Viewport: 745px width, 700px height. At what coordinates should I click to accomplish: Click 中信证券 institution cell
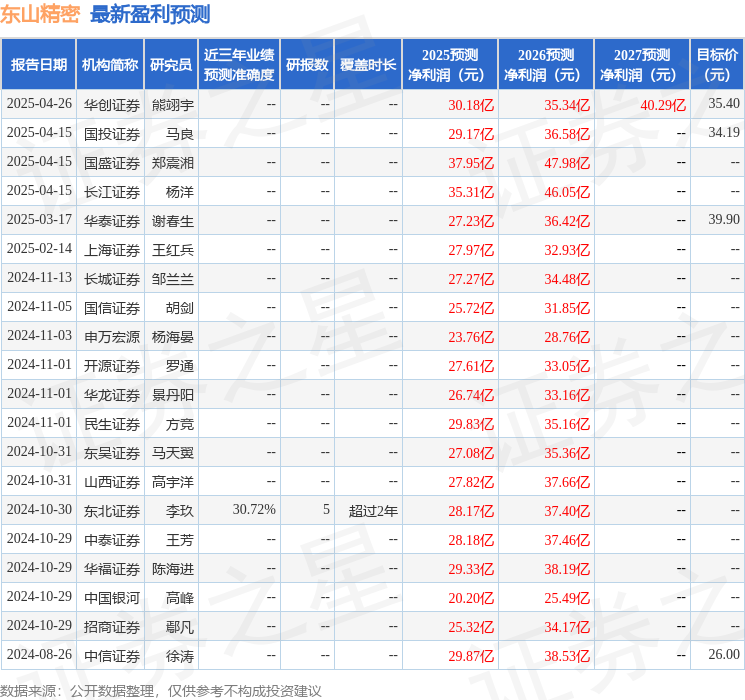(112, 656)
